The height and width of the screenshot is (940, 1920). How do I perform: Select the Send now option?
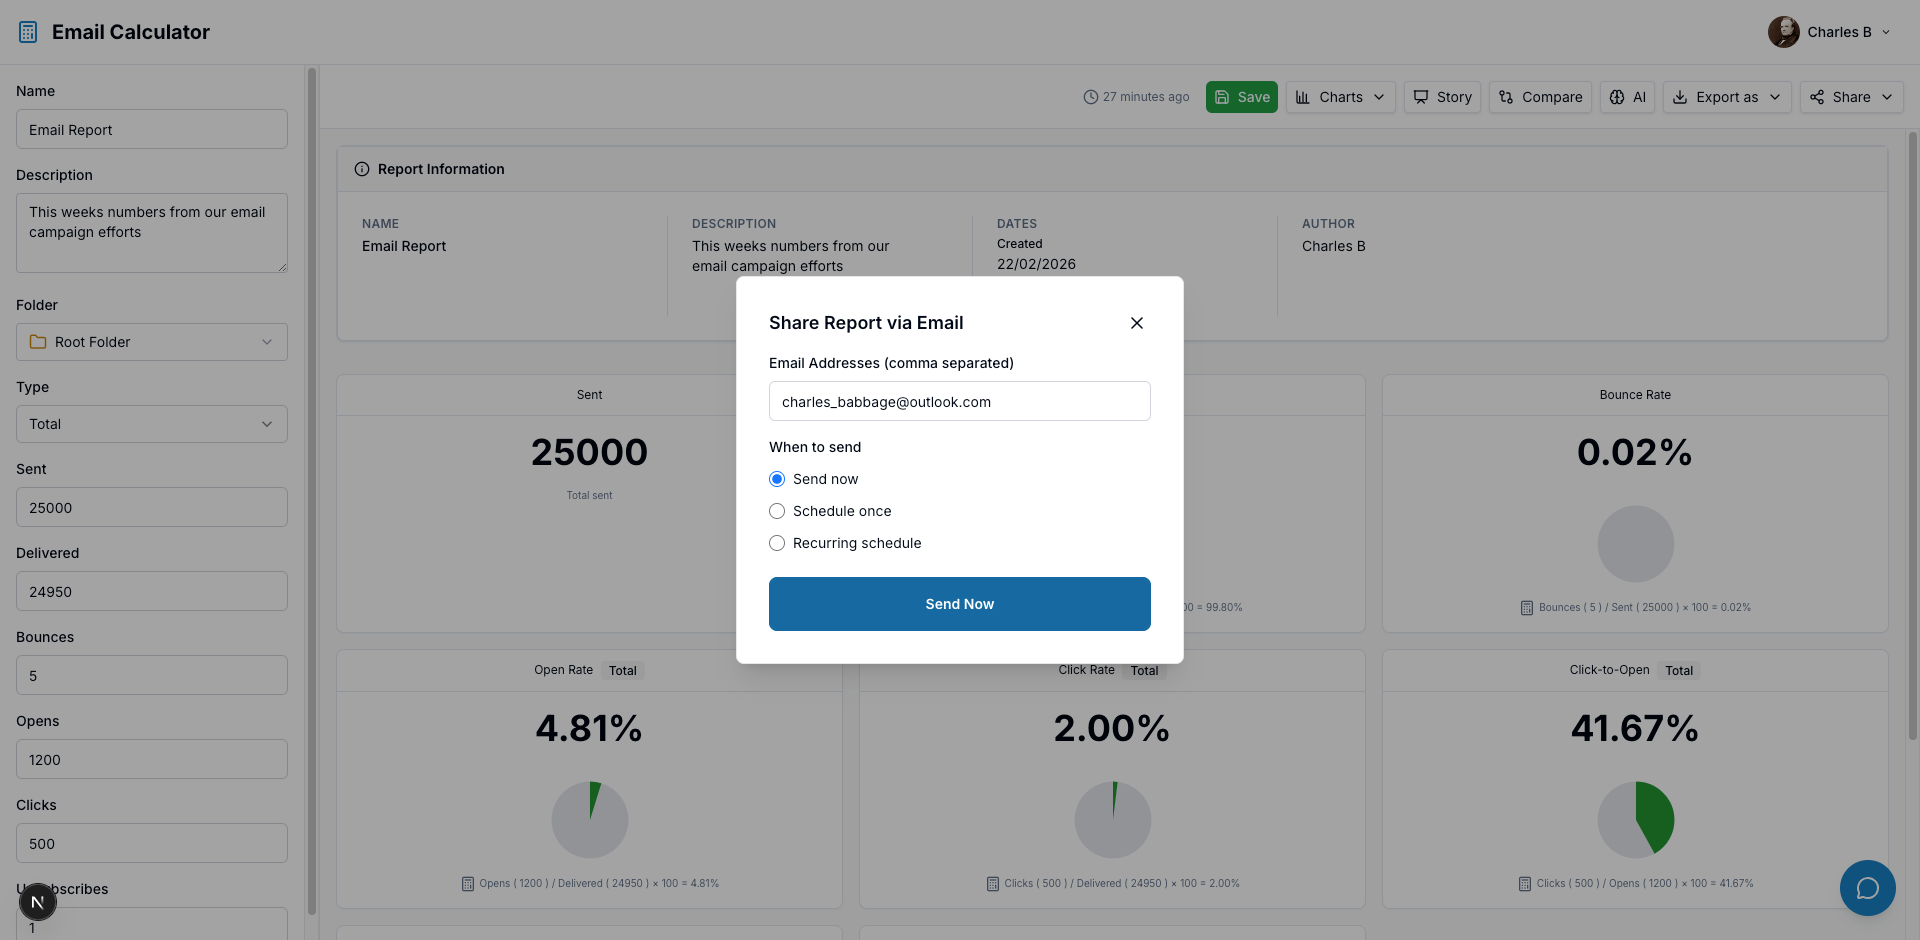tap(777, 479)
